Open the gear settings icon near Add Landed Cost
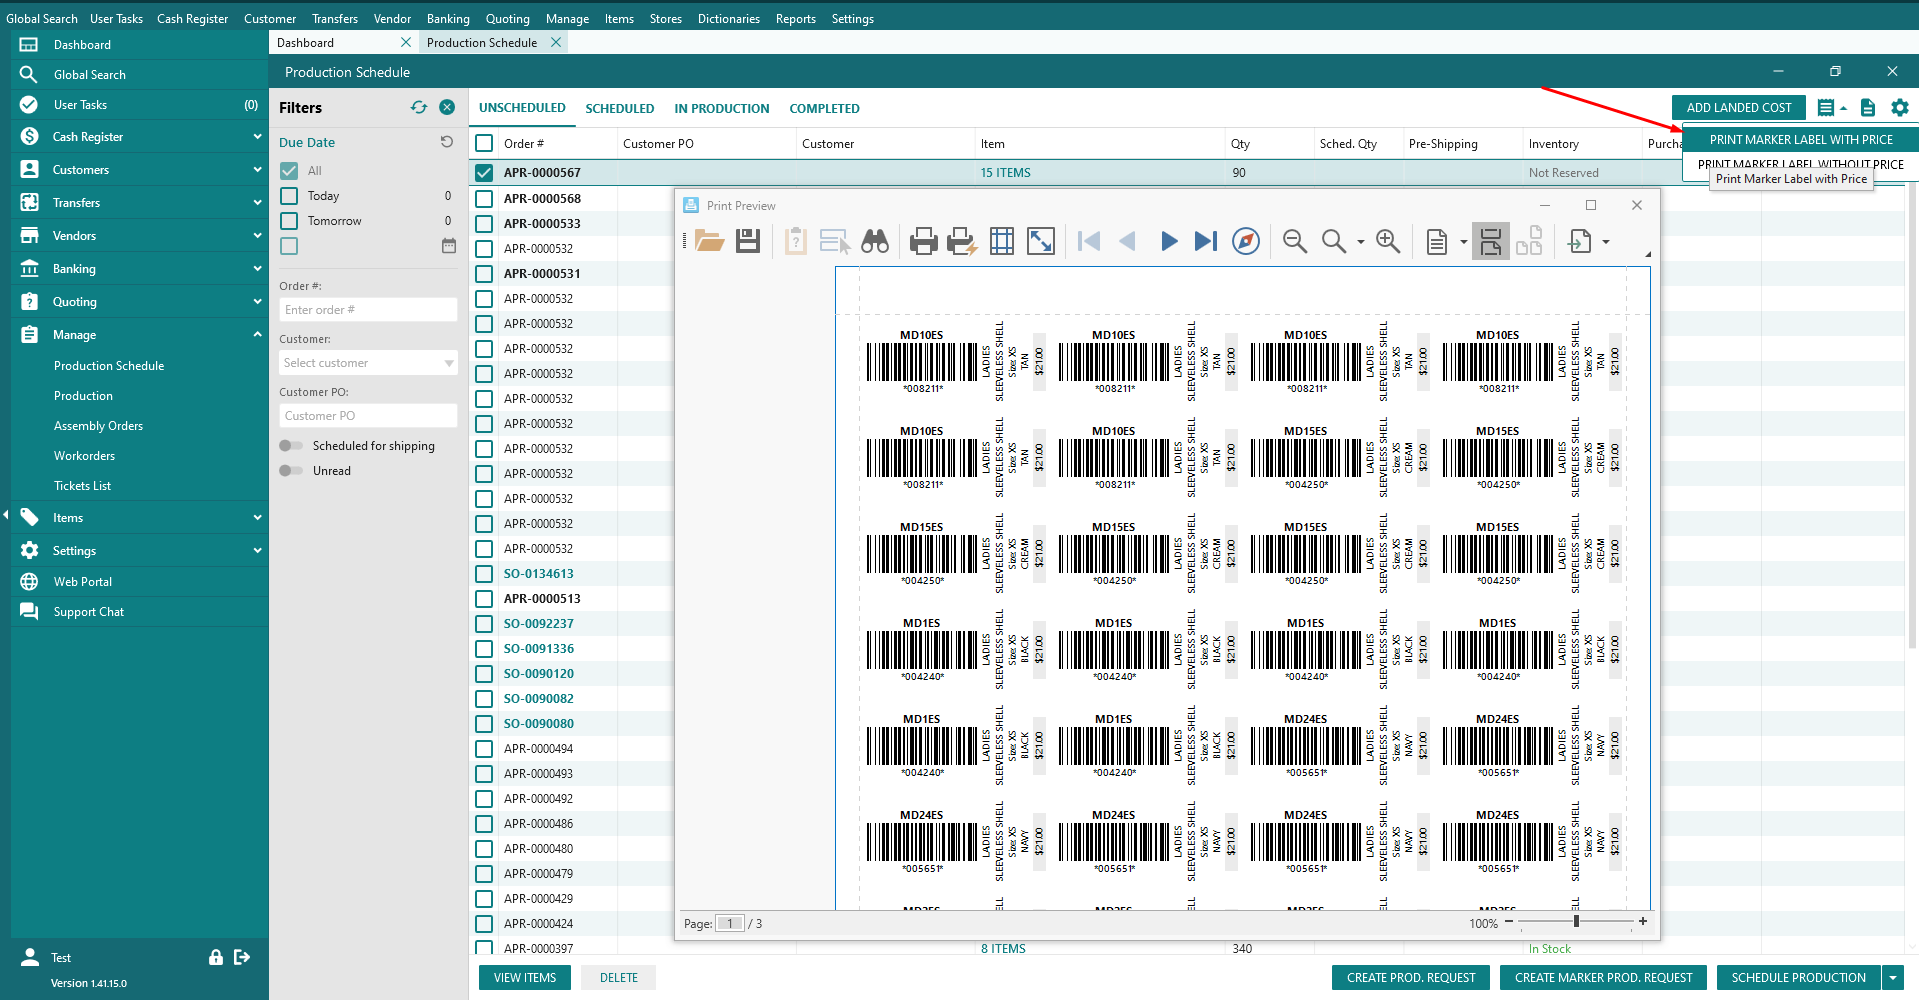Viewport: 1919px width, 1000px height. click(x=1899, y=107)
